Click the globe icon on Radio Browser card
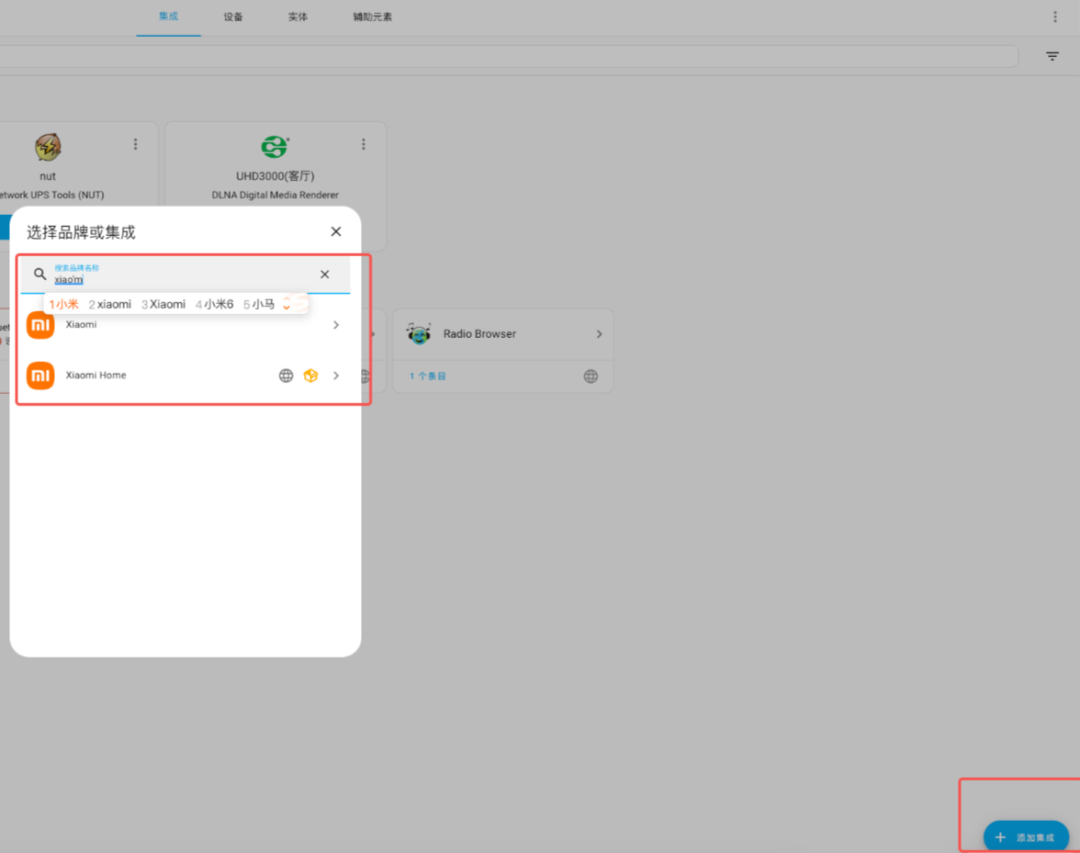The width and height of the screenshot is (1080, 853). [x=590, y=376]
